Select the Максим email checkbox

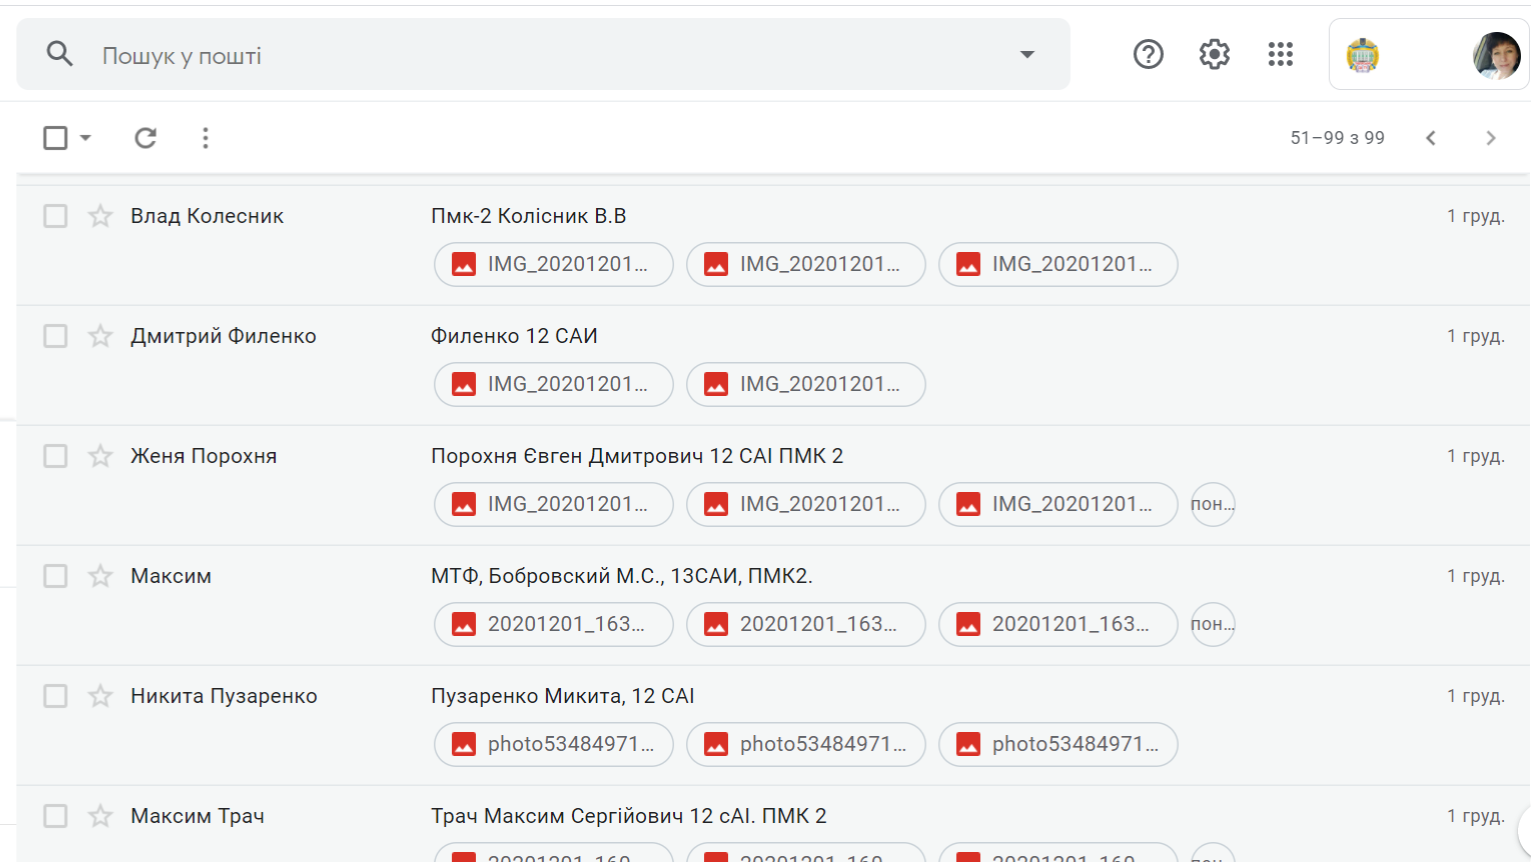[x=55, y=576]
